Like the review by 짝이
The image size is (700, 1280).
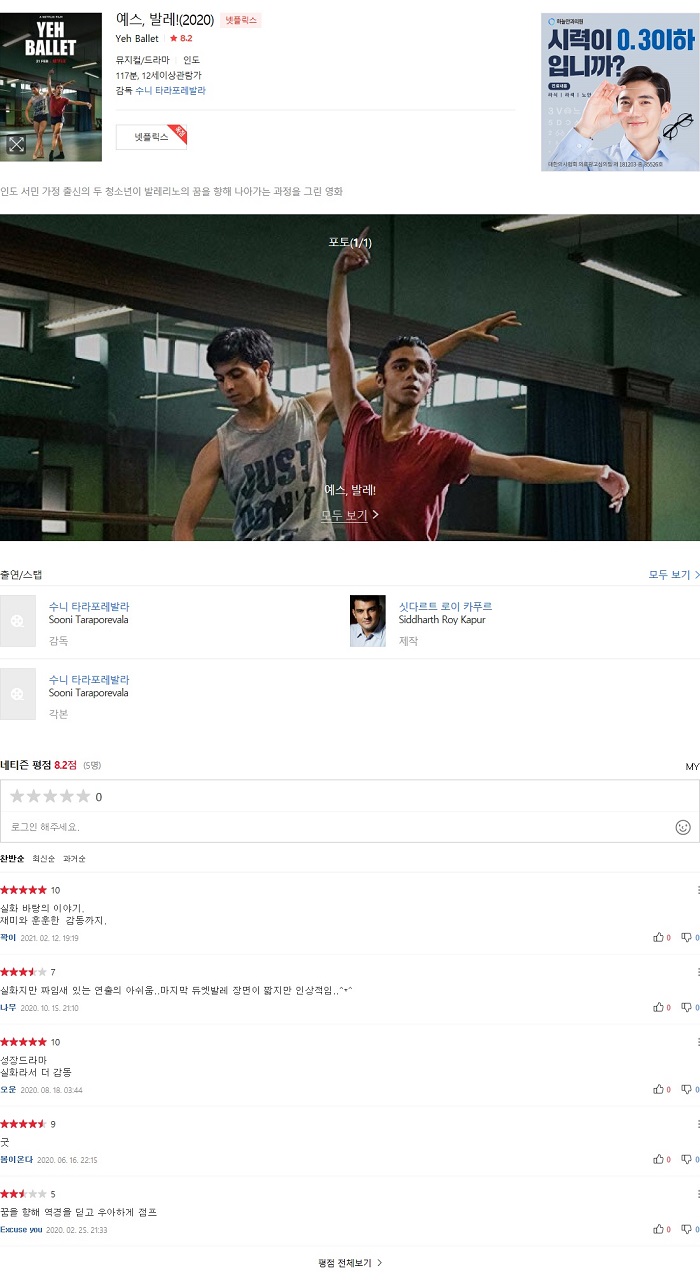[662, 937]
